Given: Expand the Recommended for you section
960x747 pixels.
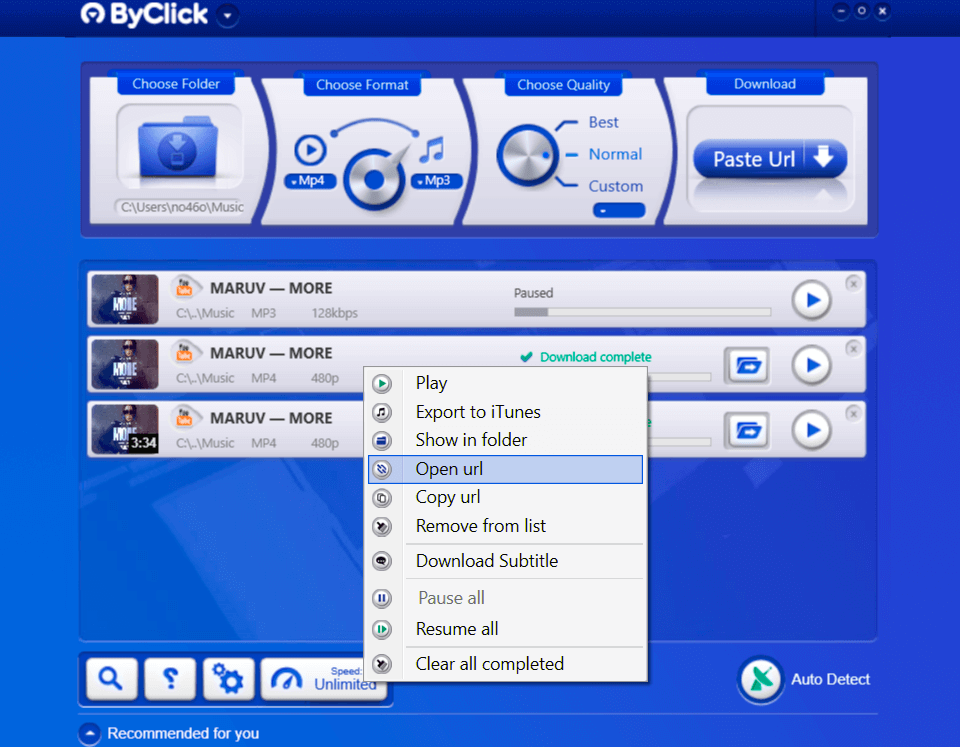Looking at the screenshot, I should coord(89,733).
